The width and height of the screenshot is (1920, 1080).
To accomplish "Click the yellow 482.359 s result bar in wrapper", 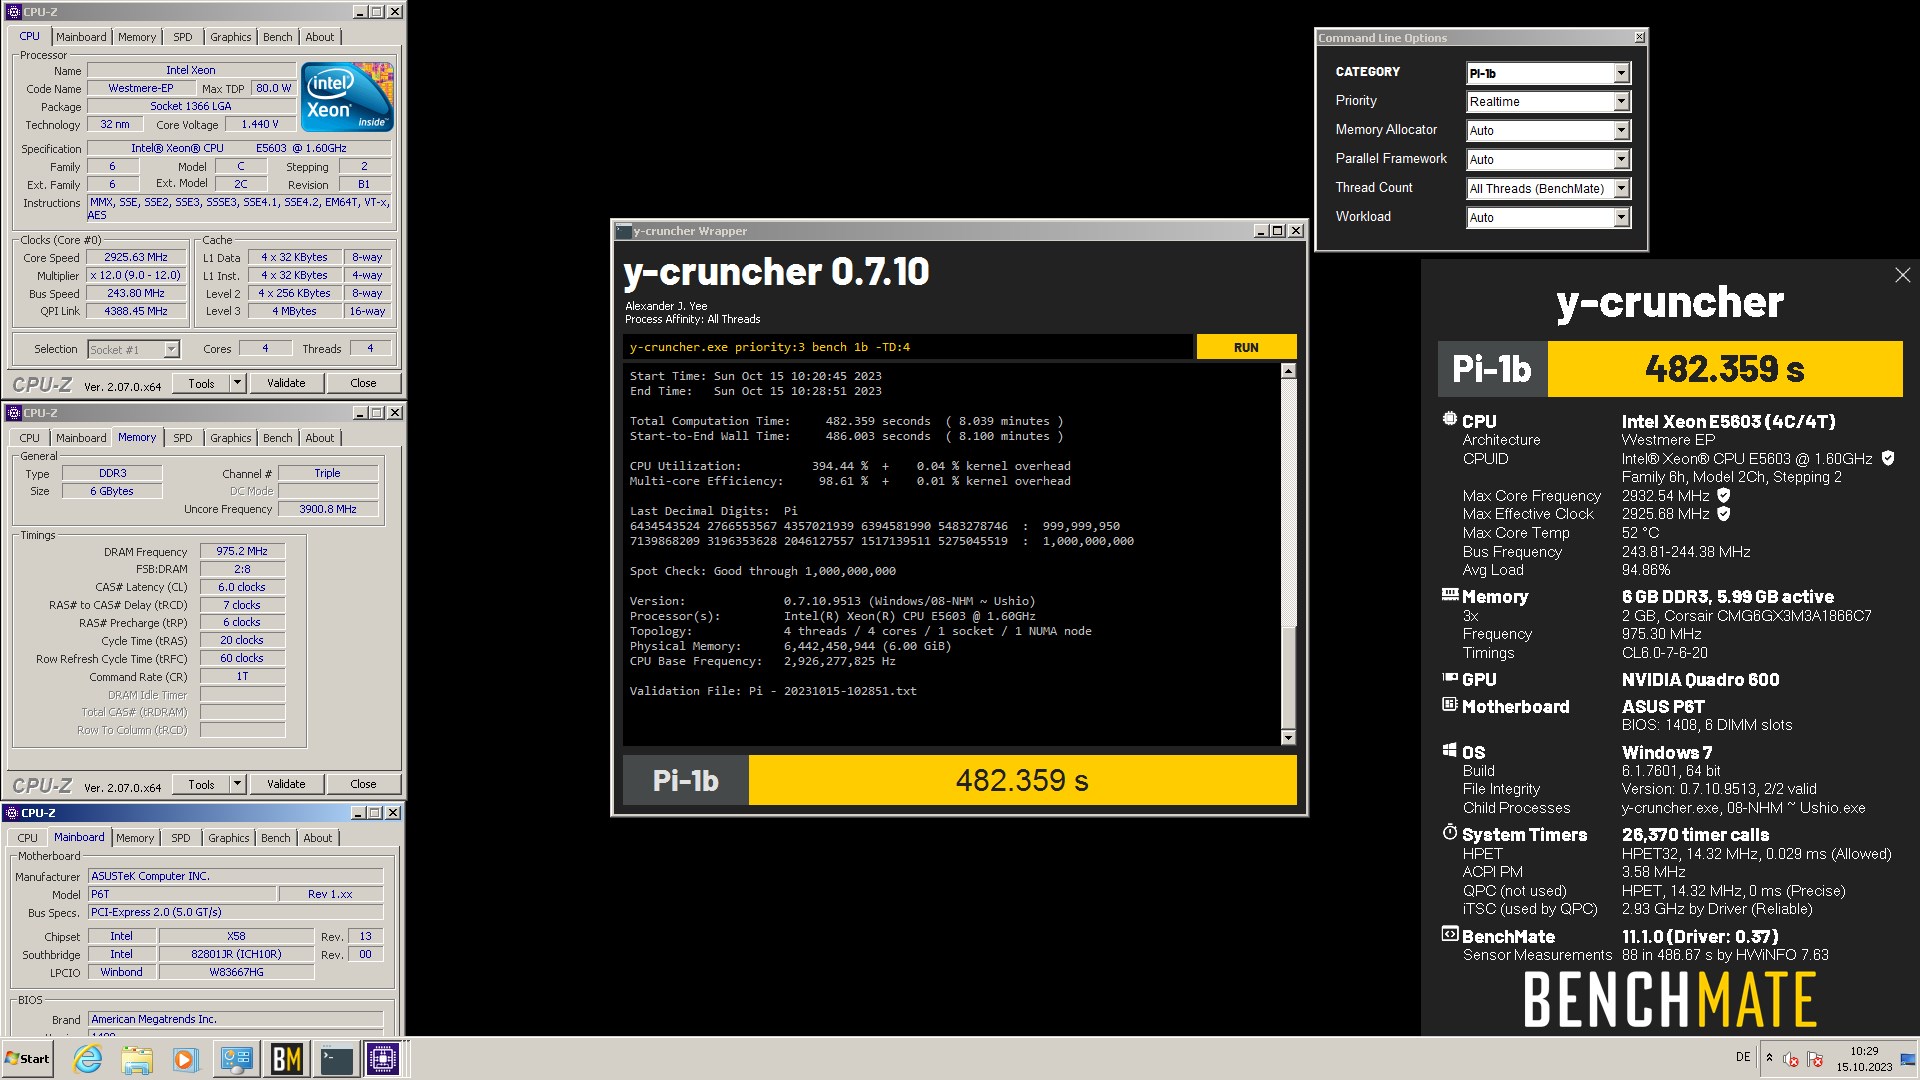I will coord(1022,780).
